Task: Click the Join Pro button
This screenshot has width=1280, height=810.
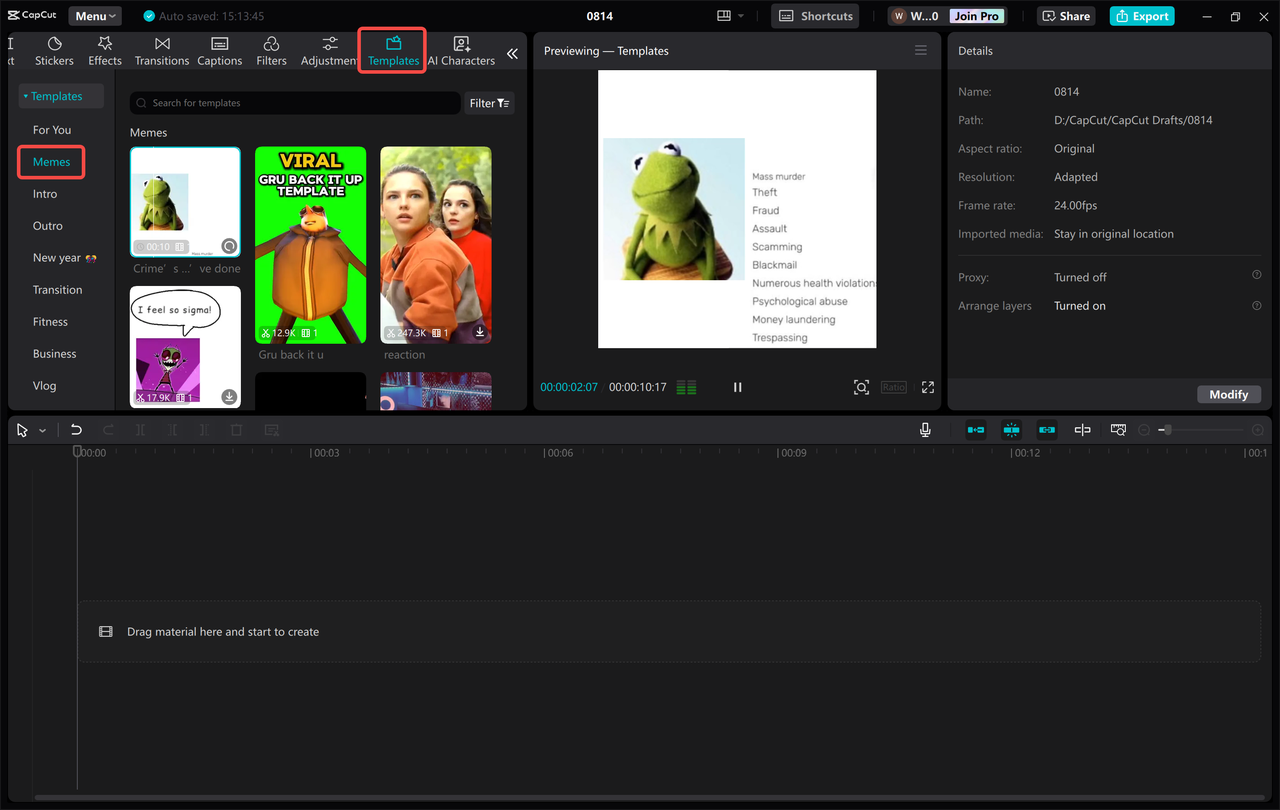Action: tap(976, 15)
